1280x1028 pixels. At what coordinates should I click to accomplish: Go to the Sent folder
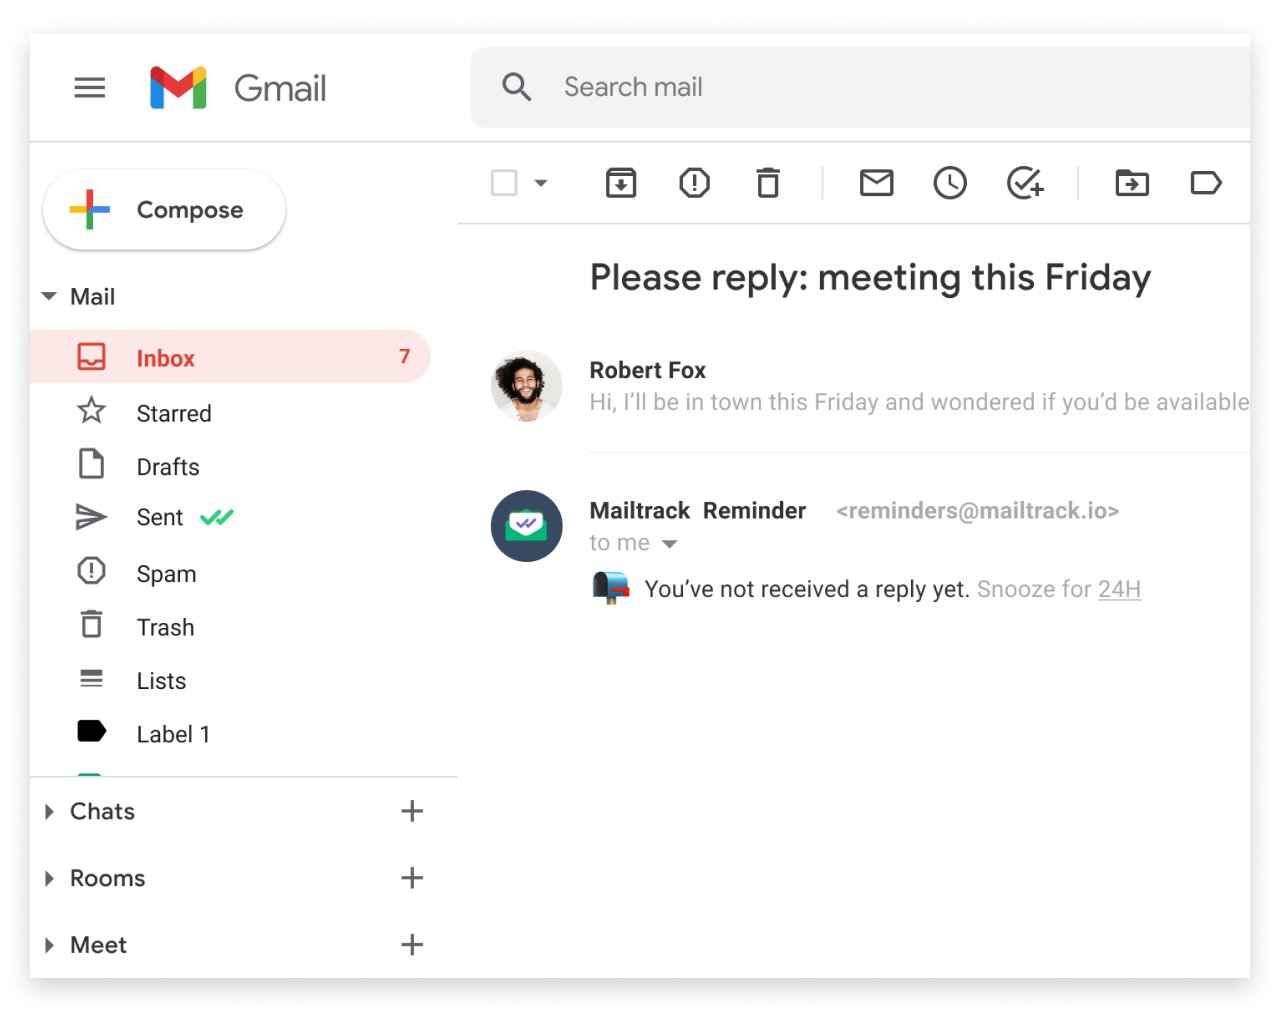[x=160, y=518]
